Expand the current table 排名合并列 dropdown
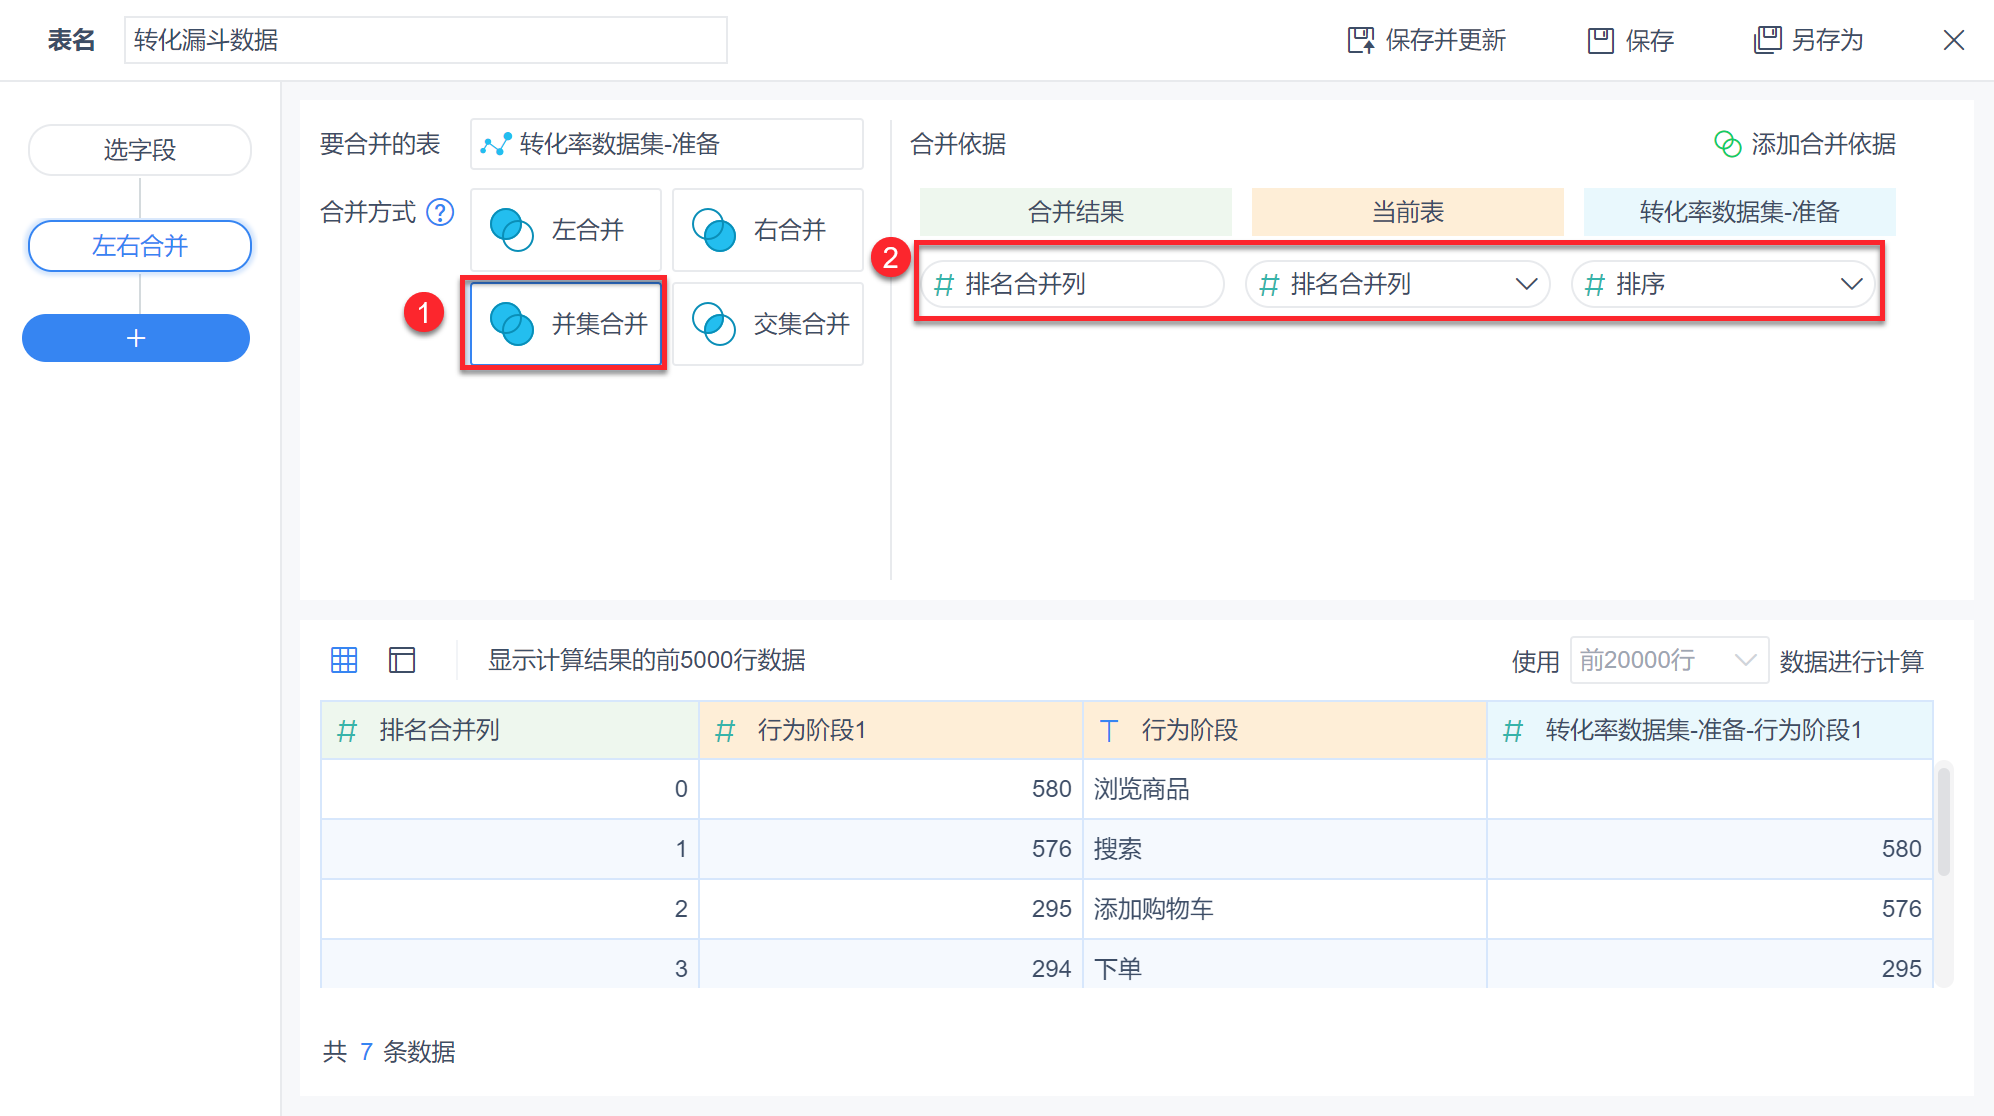Image resolution: width=1994 pixels, height=1116 pixels. [x=1526, y=284]
